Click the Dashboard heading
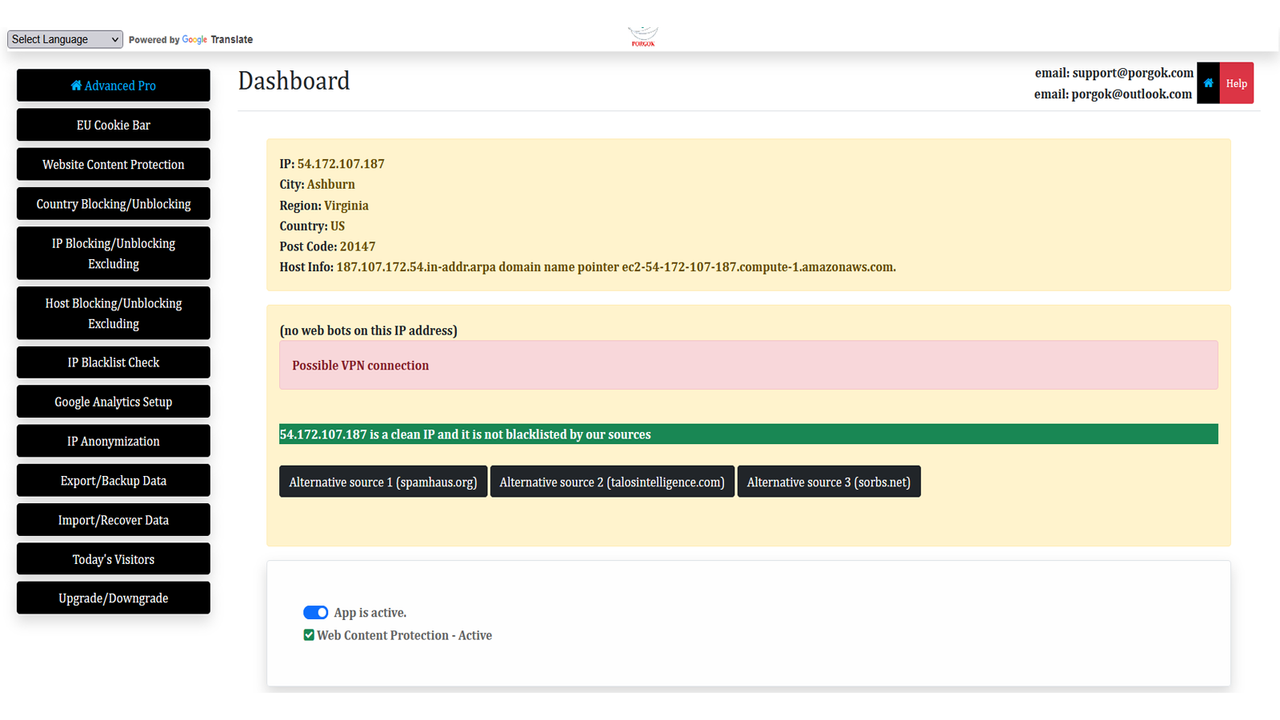Screen dimensions: 1280x720 (x=294, y=81)
